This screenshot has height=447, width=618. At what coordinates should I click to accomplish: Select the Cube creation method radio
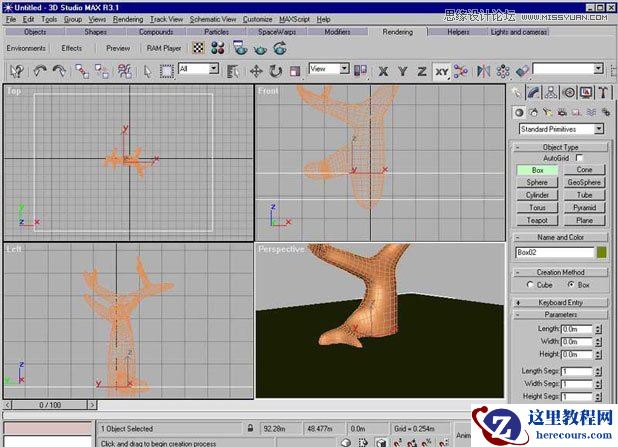530,285
